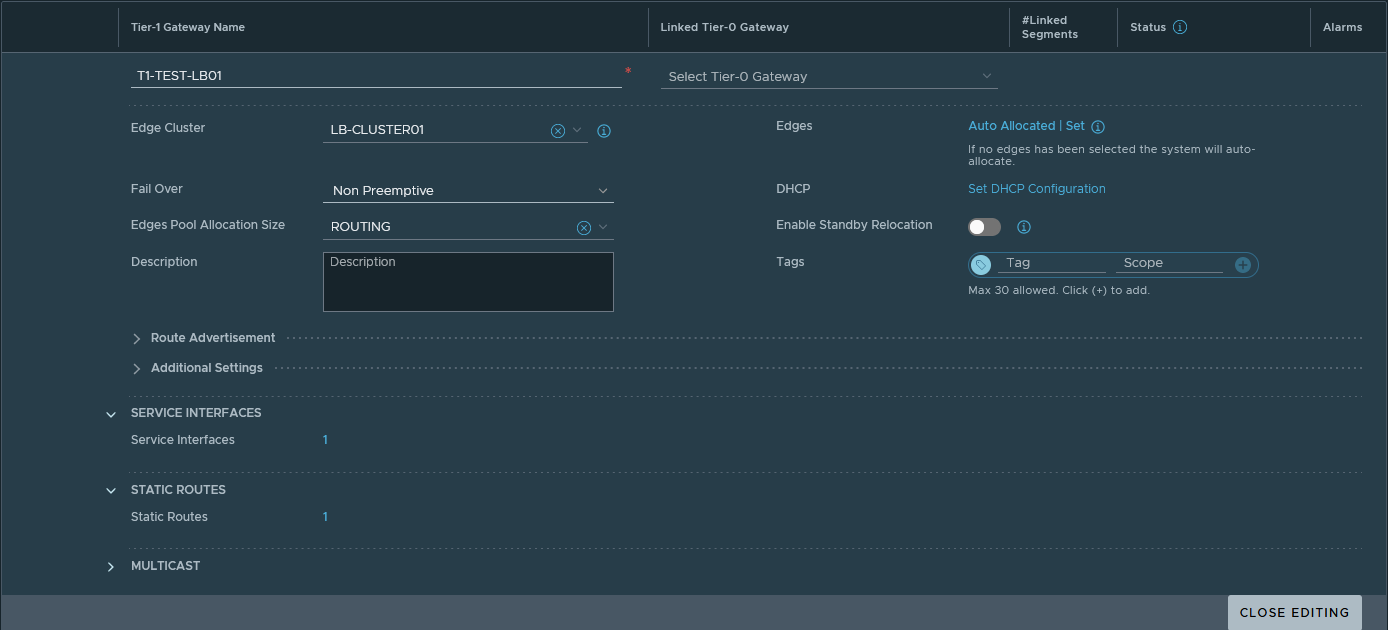The image size is (1388, 630).
Task: Open the Service Interfaces count link
Action: pos(325,440)
